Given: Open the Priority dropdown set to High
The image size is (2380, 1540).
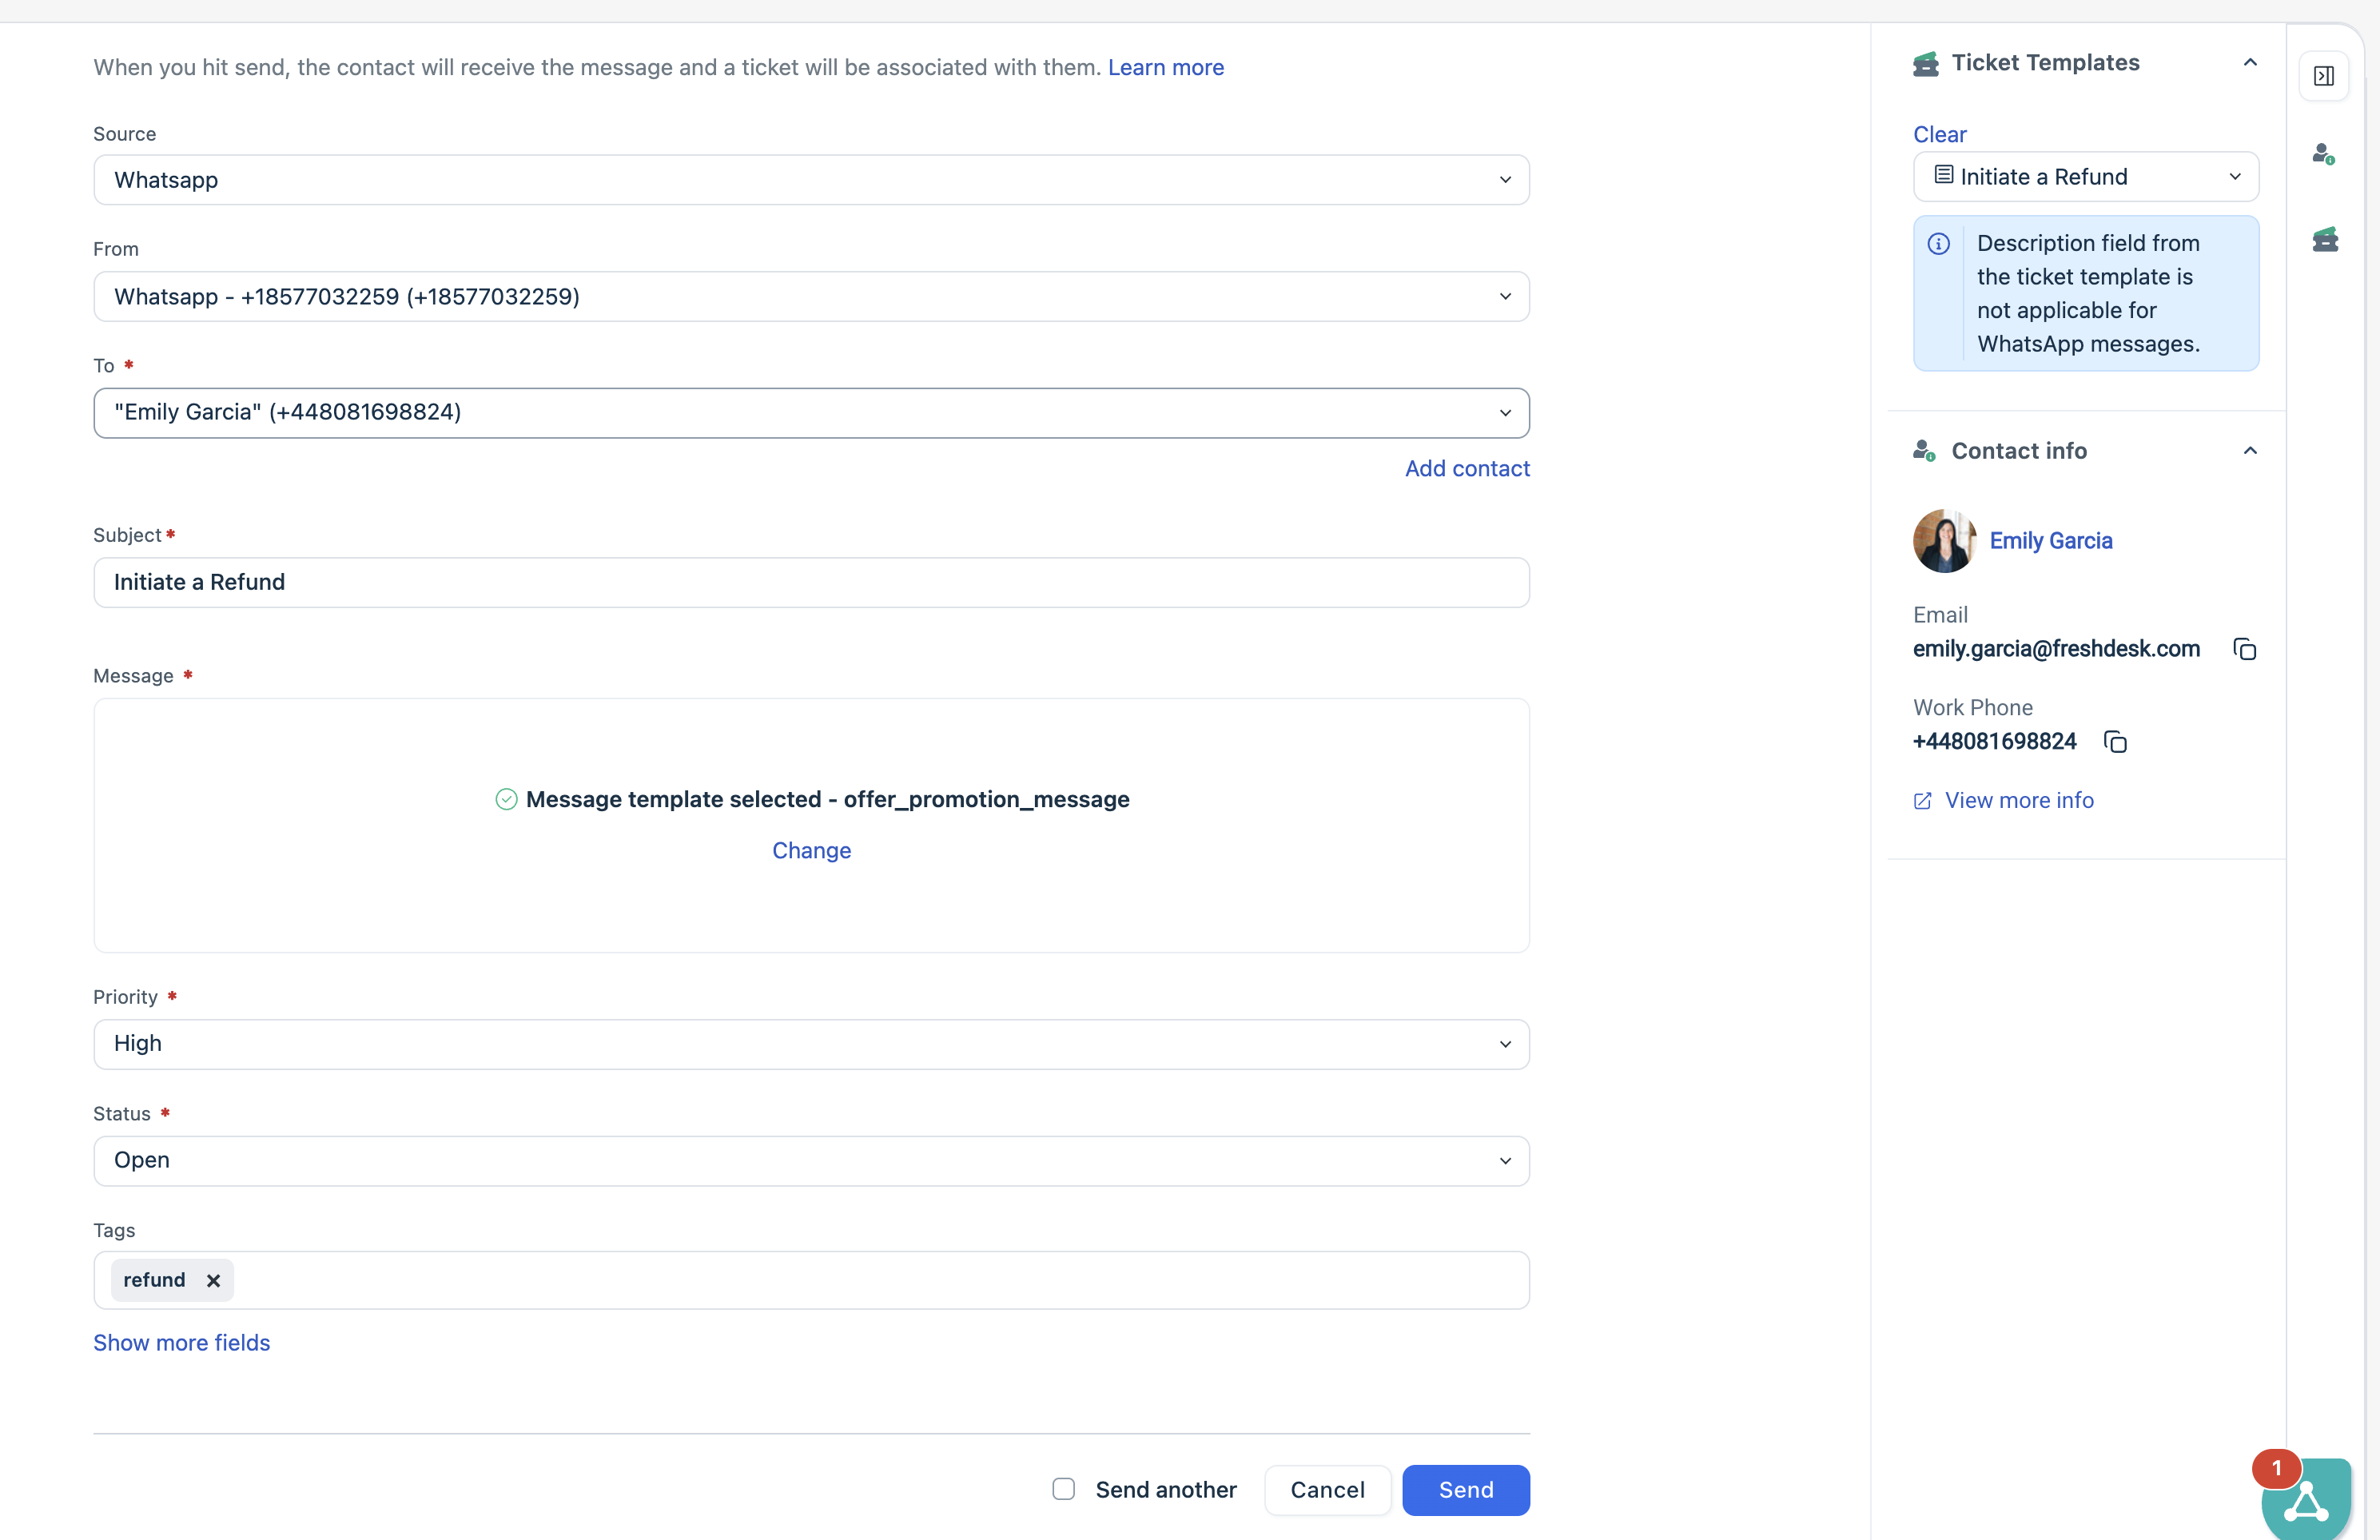Looking at the screenshot, I should click(x=811, y=1044).
